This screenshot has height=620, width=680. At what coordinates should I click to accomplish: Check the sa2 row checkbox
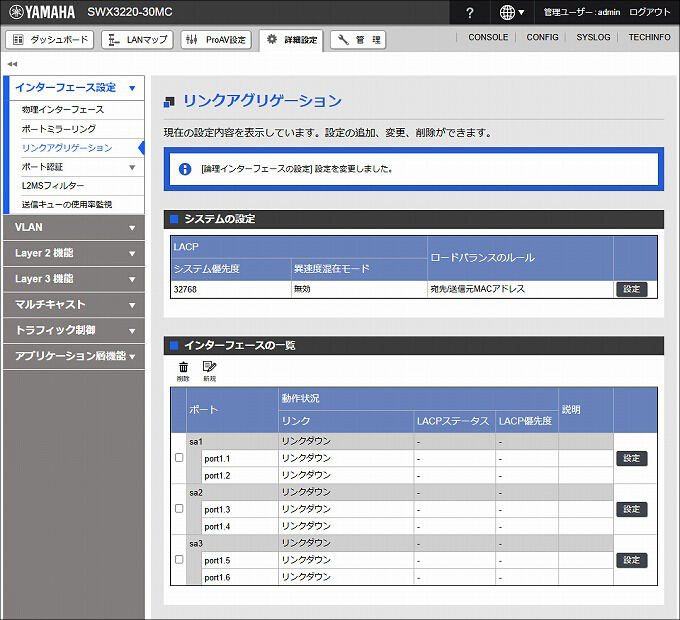[x=179, y=509]
